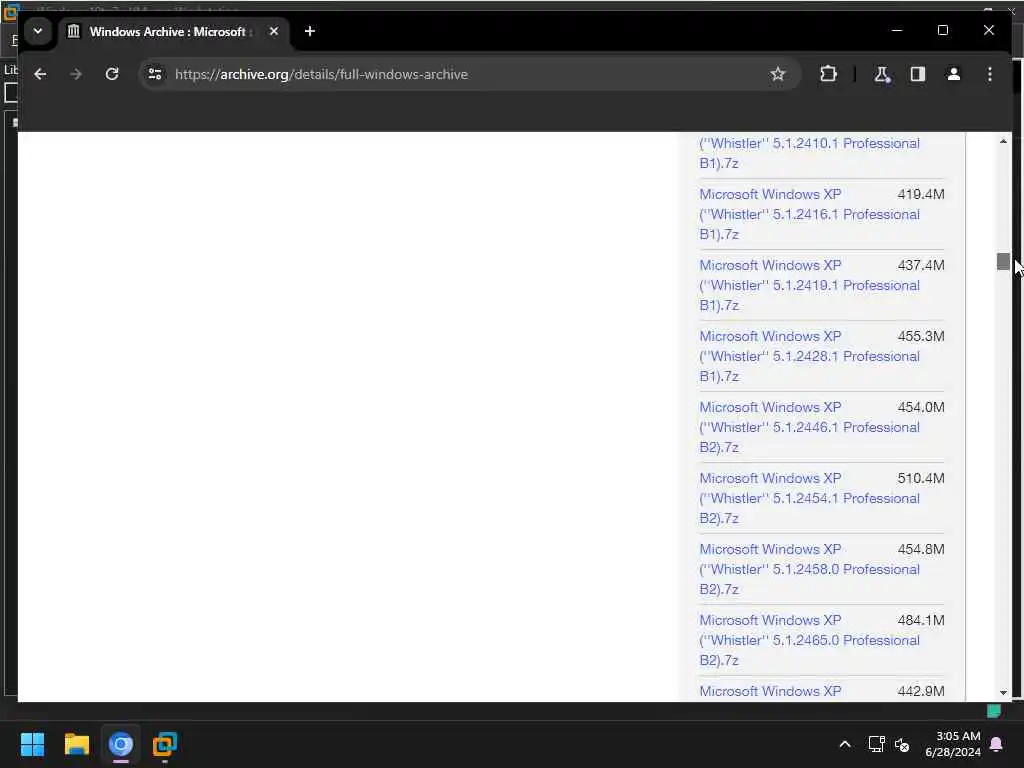View site information icon in address bar
Screen dimensions: 1024x768
coord(155,74)
